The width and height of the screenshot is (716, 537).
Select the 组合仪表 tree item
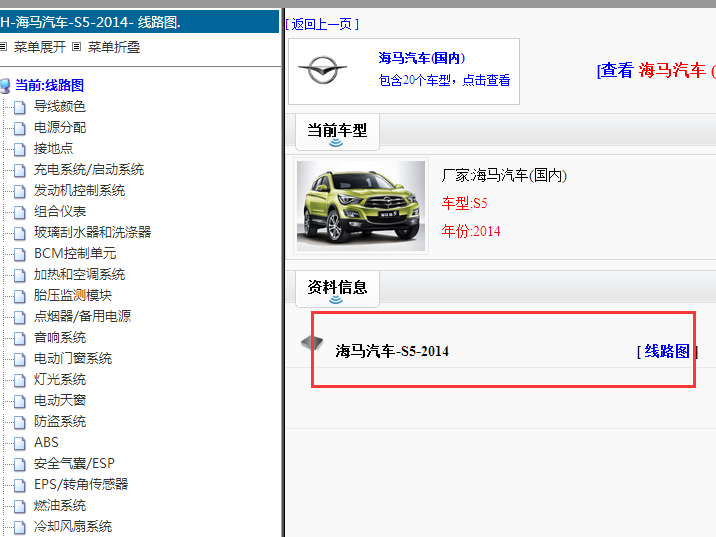[60, 211]
